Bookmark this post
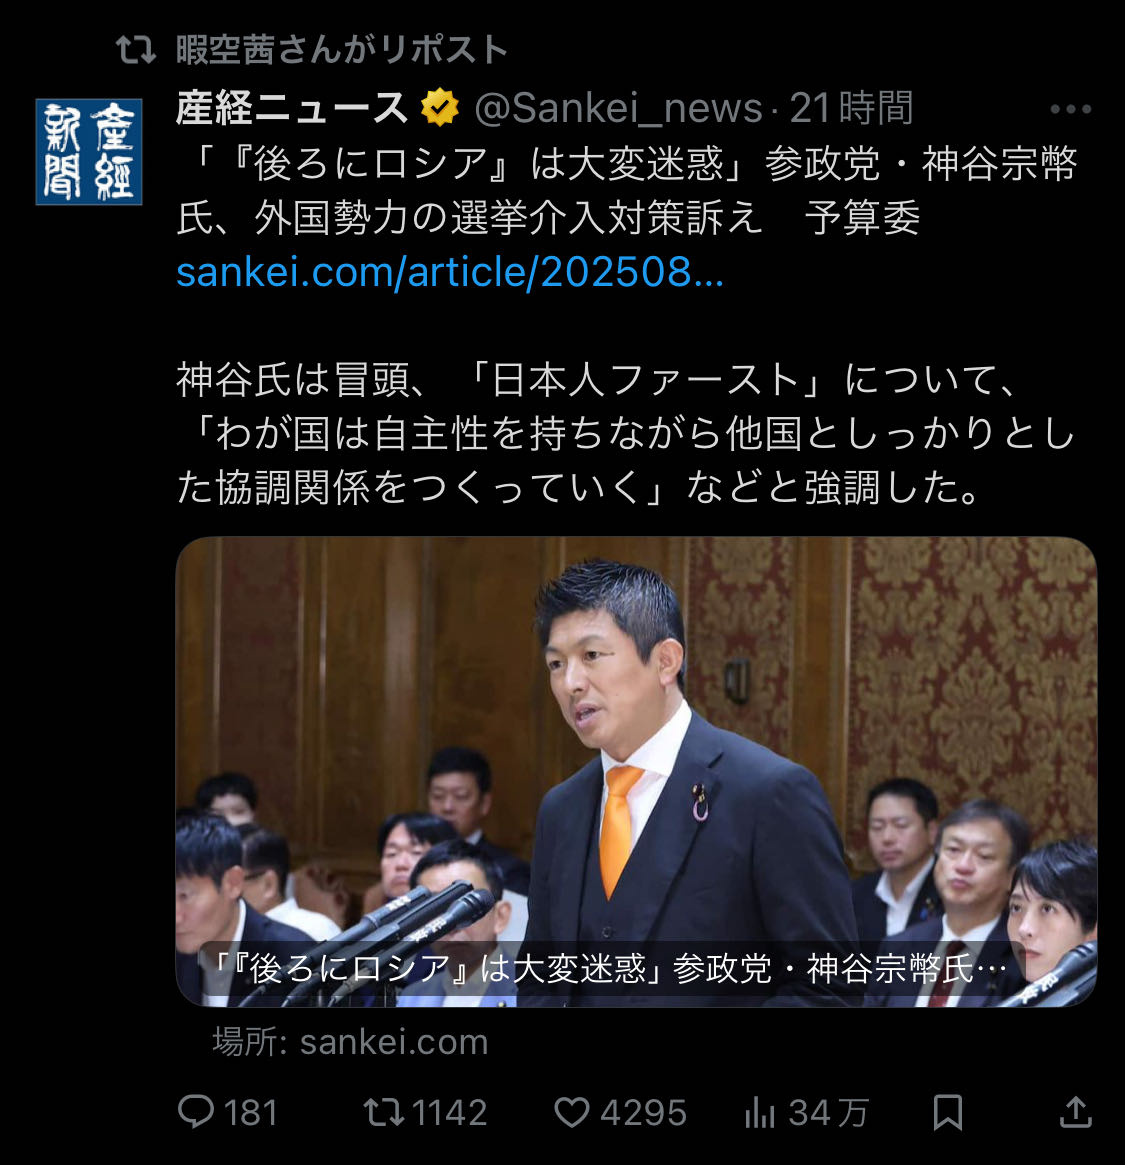Screen dimensions: 1125x1165 pyautogui.click(x=947, y=1112)
